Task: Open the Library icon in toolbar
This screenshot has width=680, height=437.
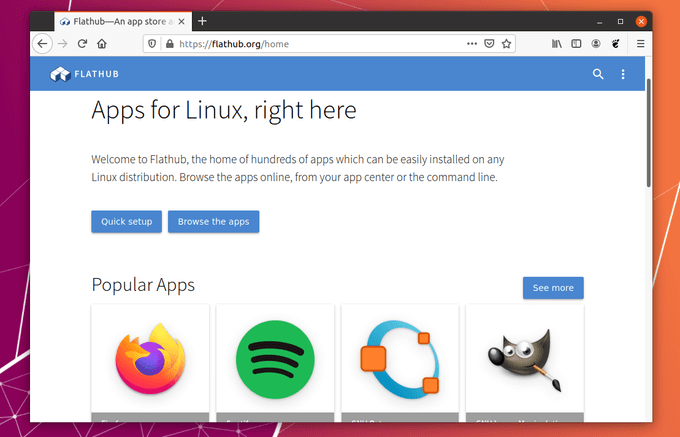Action: (557, 44)
